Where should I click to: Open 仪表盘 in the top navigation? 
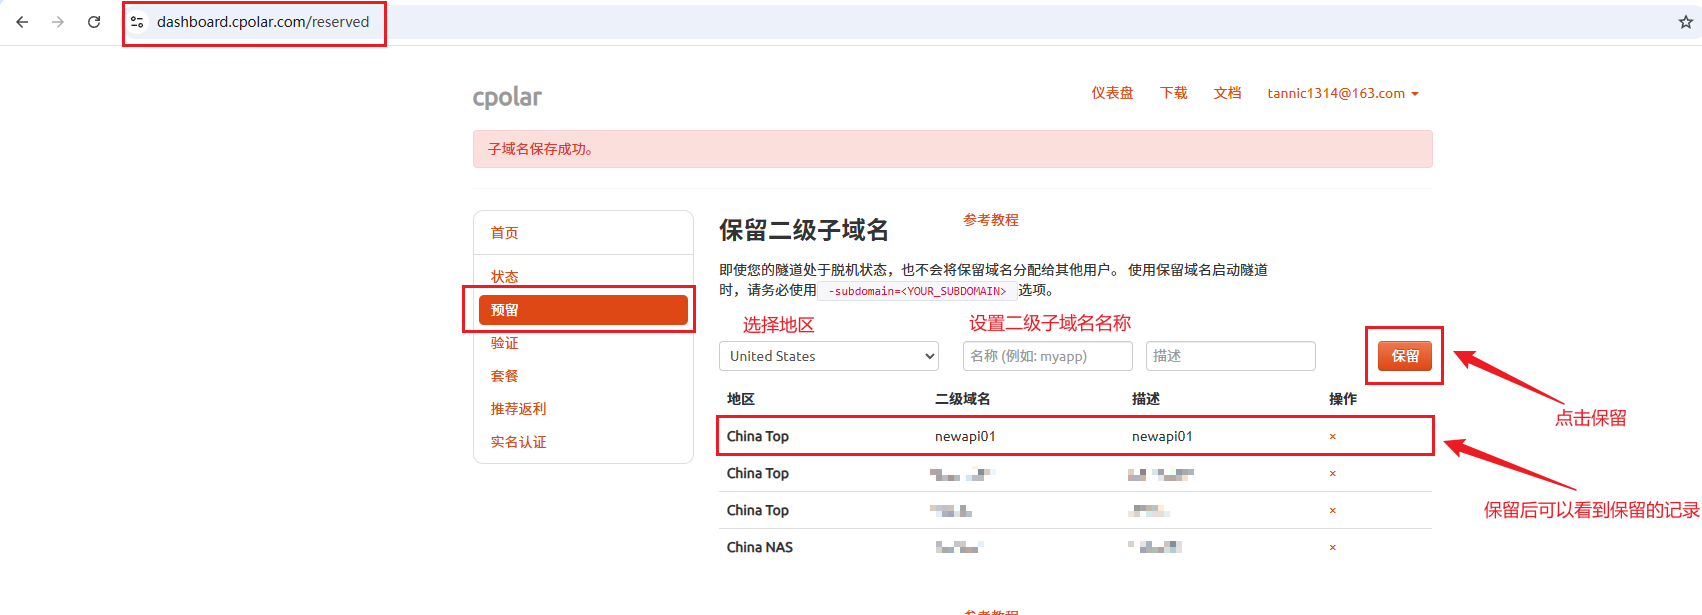click(x=1112, y=93)
